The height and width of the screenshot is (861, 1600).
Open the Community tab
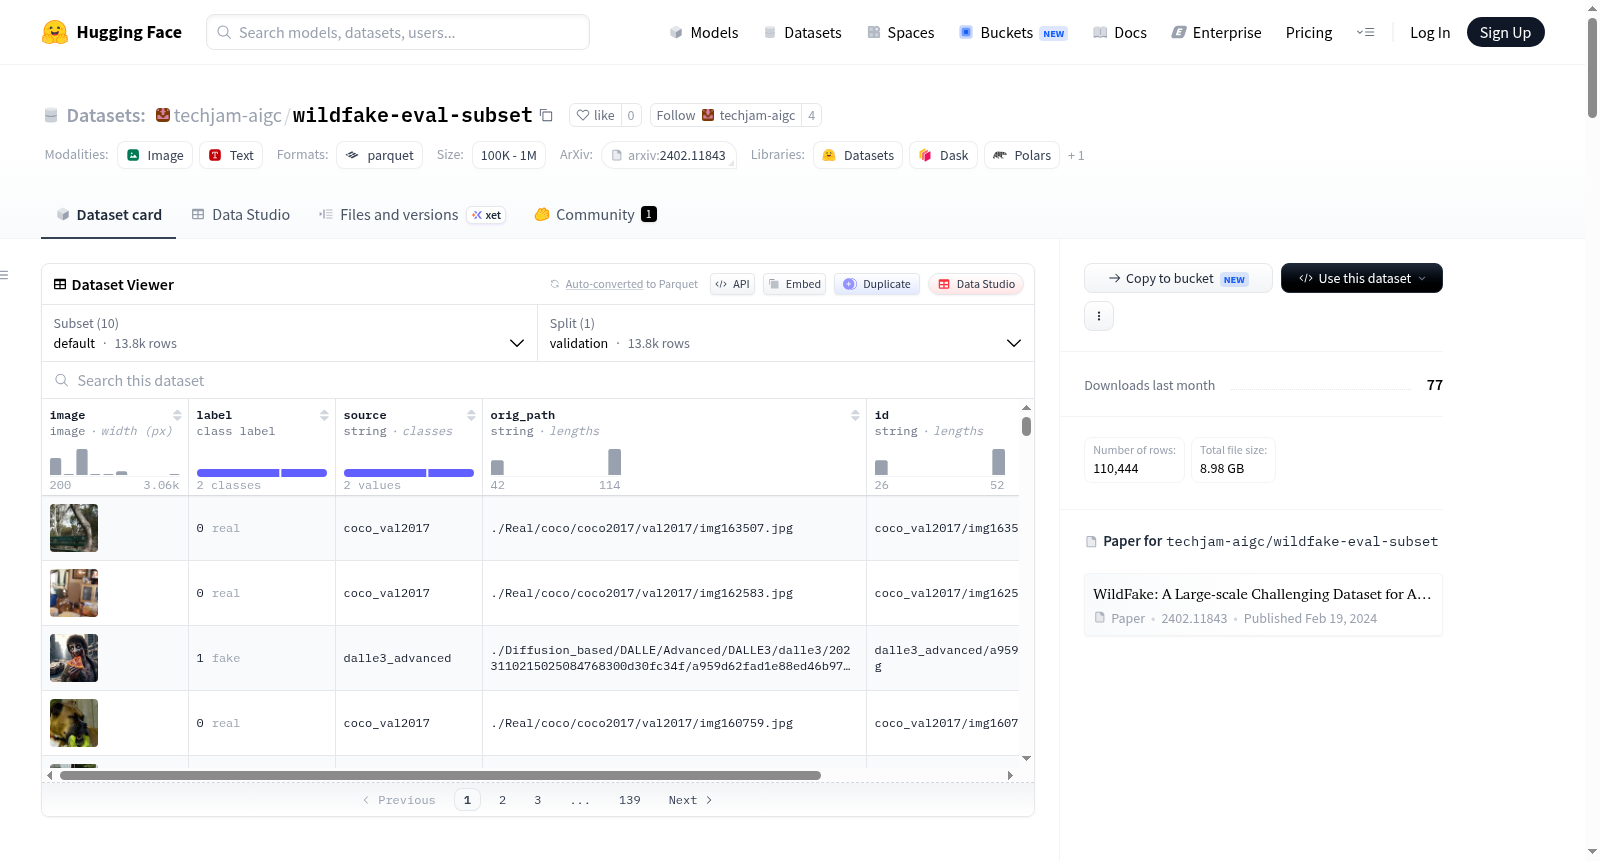tap(595, 215)
